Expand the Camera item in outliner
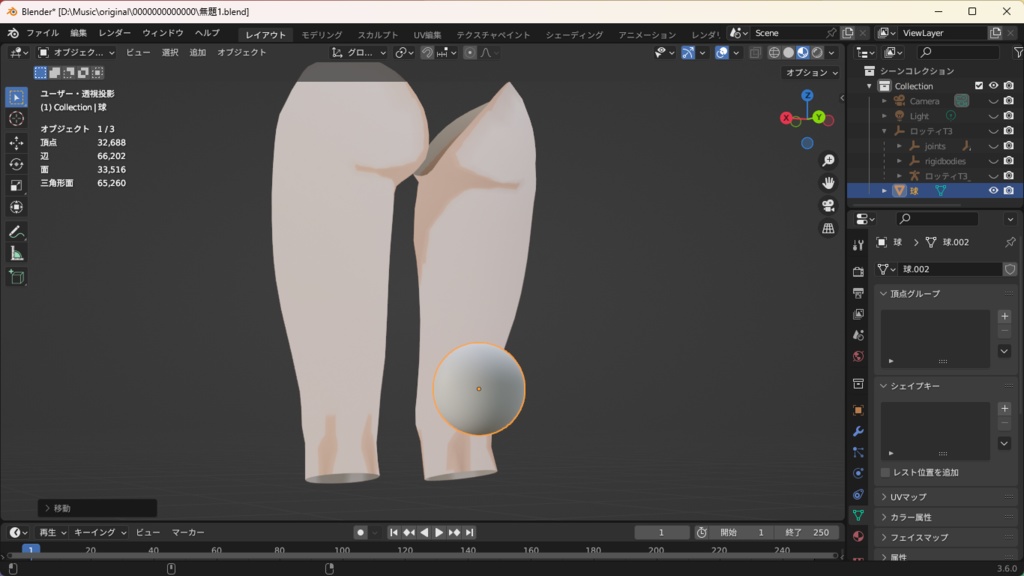The image size is (1024, 576). 885,101
